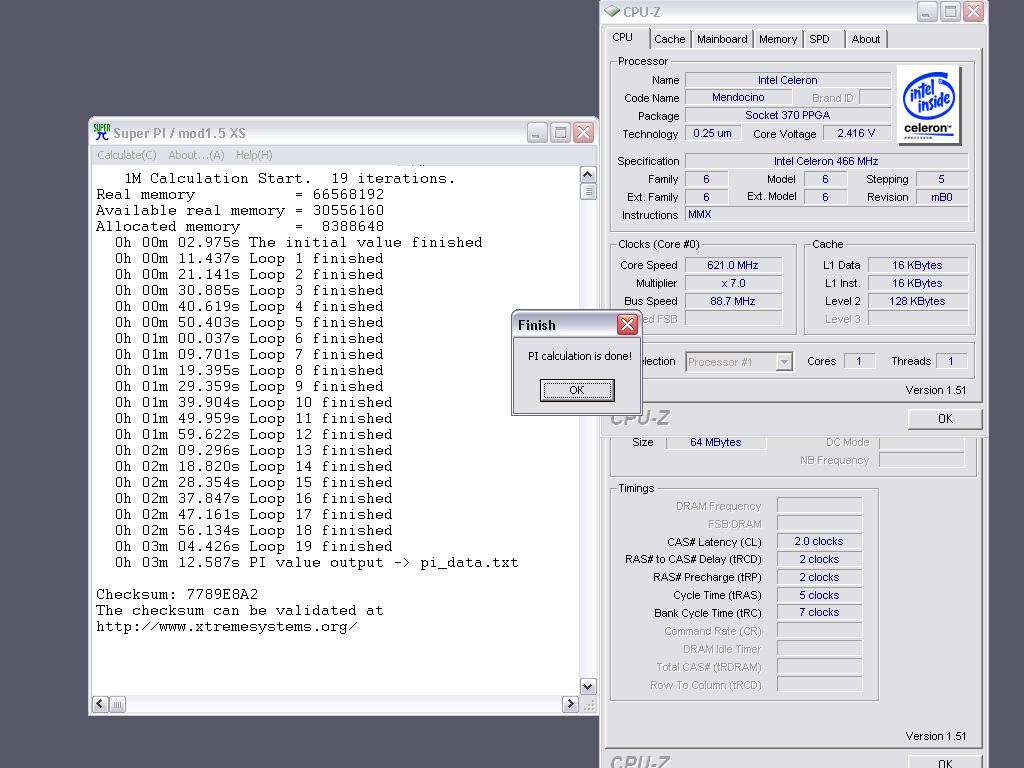
Task: Click Cycle Time (tRAS) value '5 clocks'
Action: (819, 595)
